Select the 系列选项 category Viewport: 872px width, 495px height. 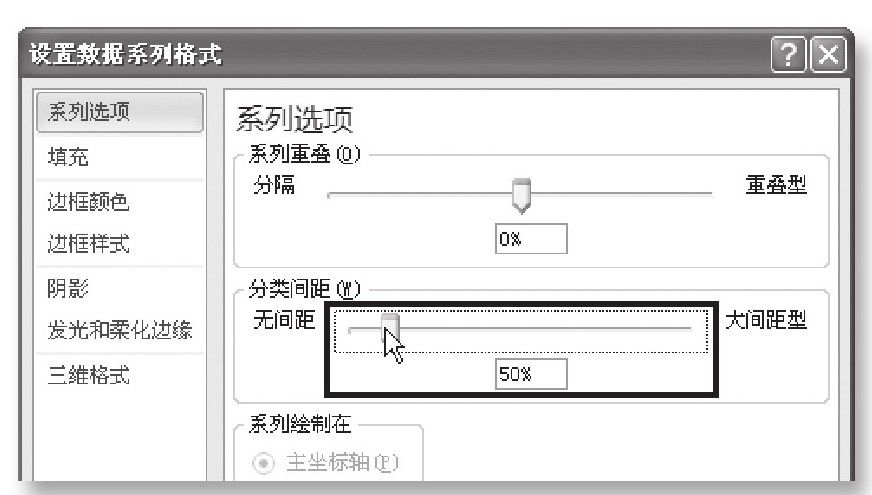120,112
